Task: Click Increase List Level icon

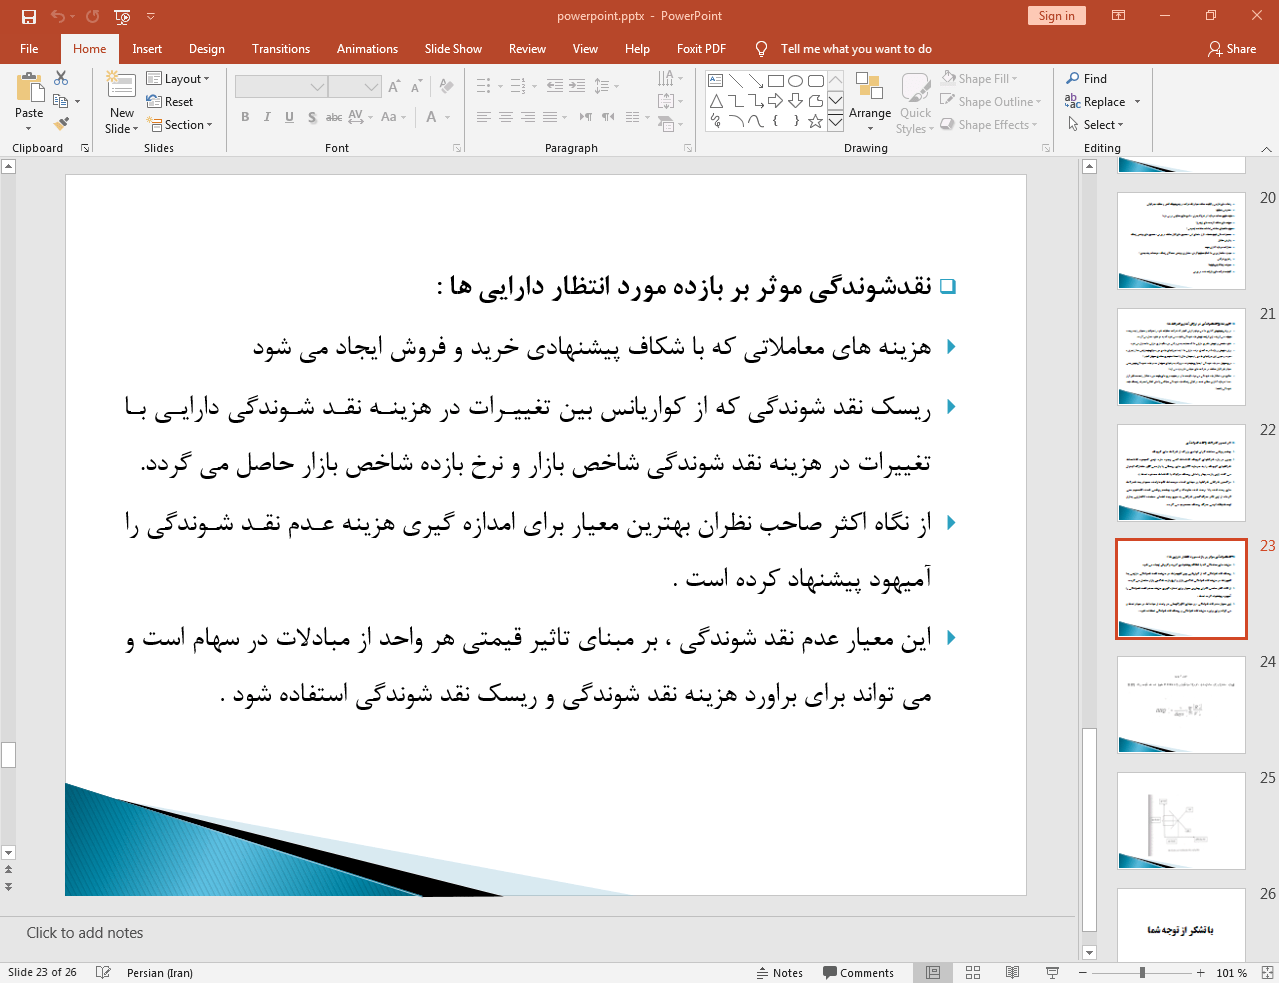Action: pos(577,86)
